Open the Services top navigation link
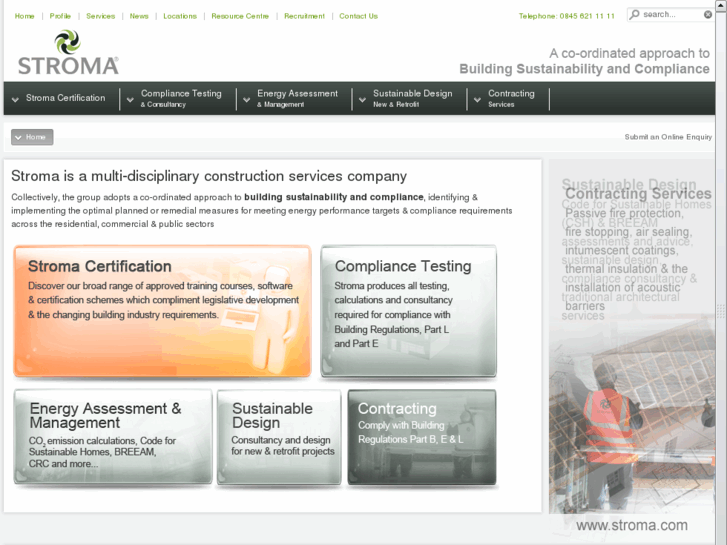727x545 pixels. click(x=101, y=16)
